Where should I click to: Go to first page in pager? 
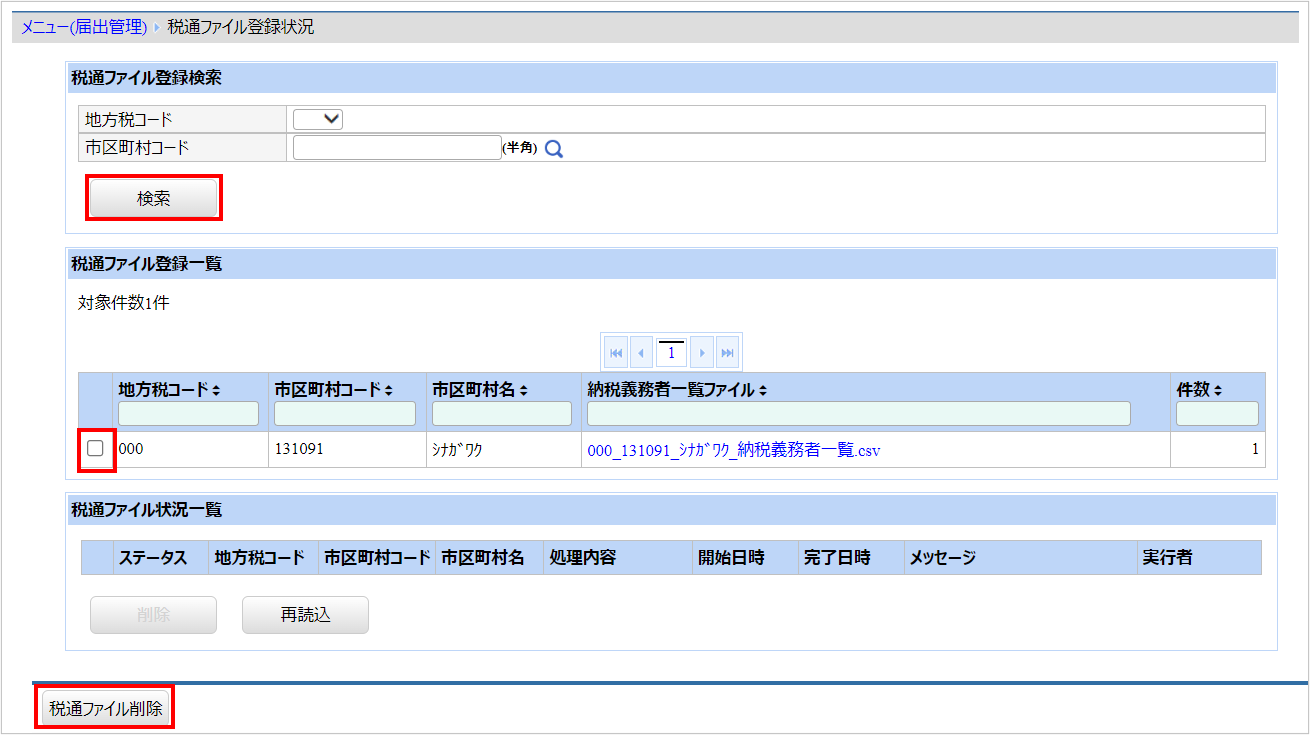coord(616,353)
